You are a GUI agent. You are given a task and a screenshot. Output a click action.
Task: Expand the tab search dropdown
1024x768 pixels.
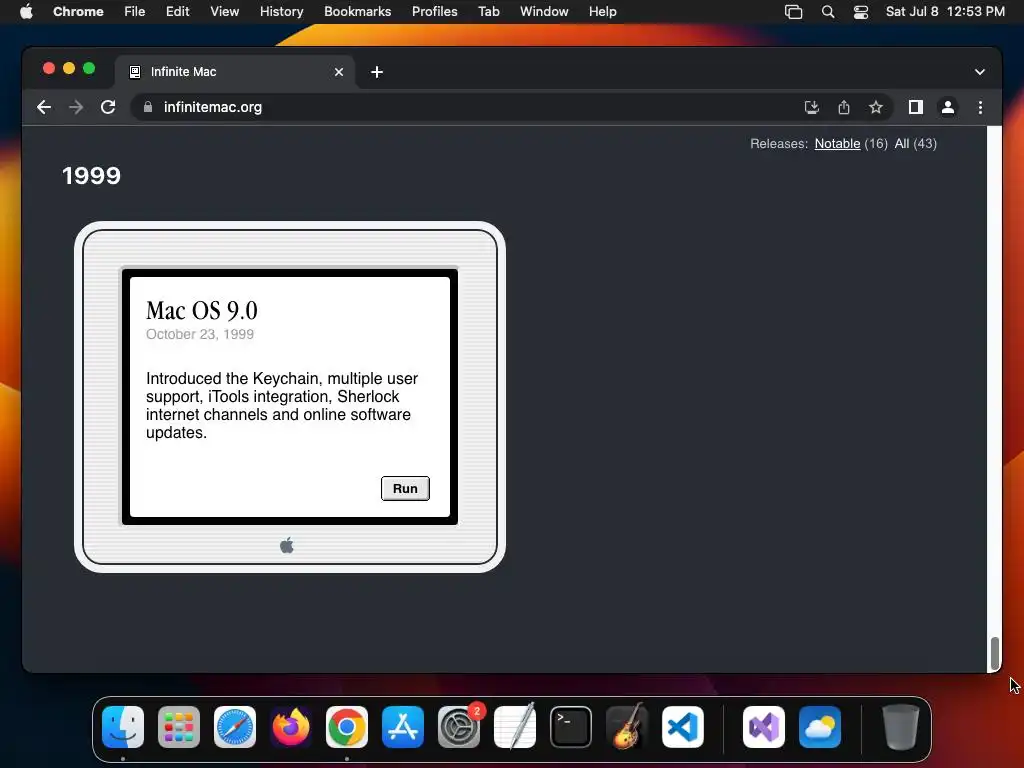pos(980,72)
